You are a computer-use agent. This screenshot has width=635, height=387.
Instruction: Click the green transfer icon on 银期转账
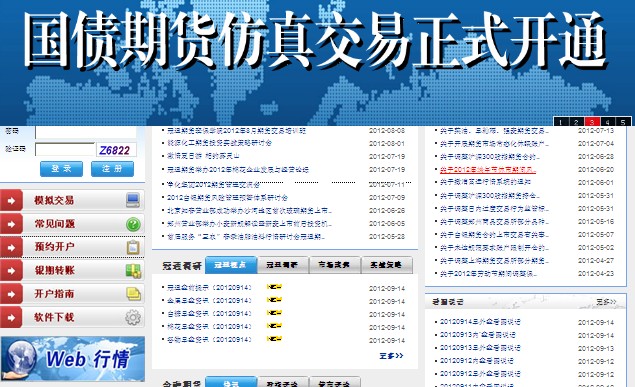coord(133,271)
